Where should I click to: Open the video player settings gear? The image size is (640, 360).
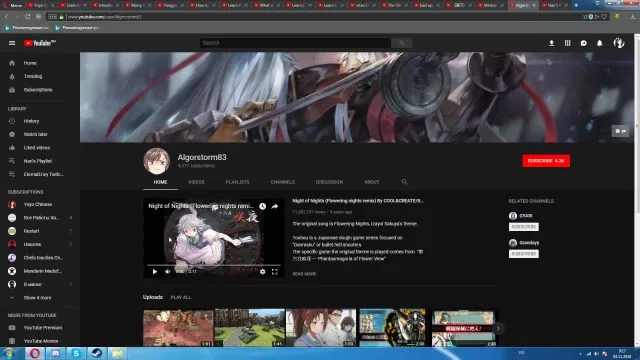tap(262, 272)
